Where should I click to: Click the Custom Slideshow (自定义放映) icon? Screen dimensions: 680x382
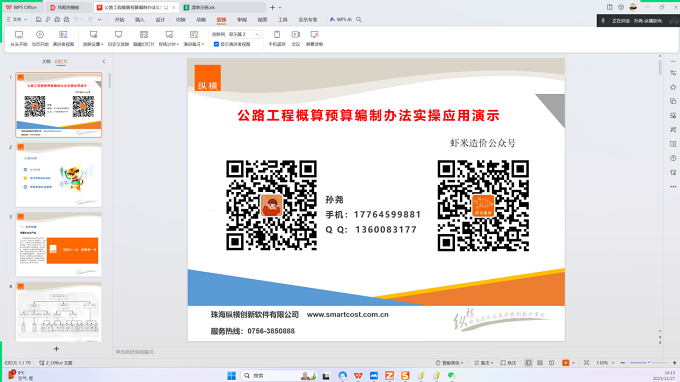[118, 38]
